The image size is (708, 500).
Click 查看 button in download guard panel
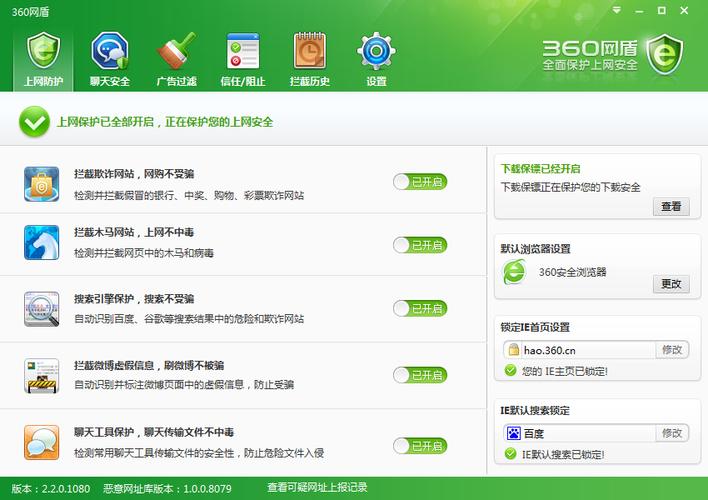pos(671,206)
